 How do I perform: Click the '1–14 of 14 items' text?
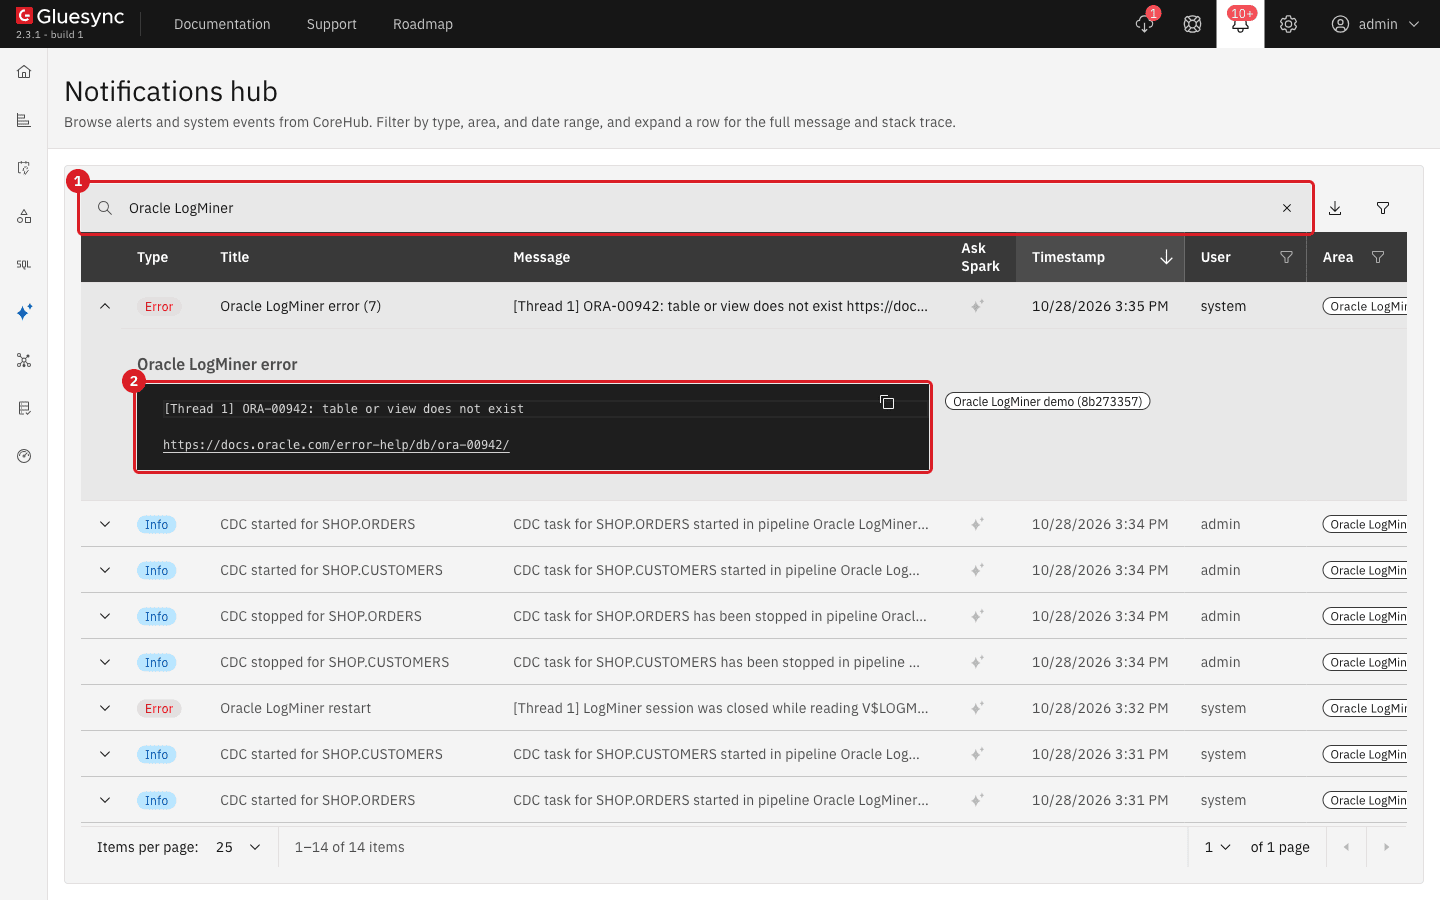click(350, 847)
